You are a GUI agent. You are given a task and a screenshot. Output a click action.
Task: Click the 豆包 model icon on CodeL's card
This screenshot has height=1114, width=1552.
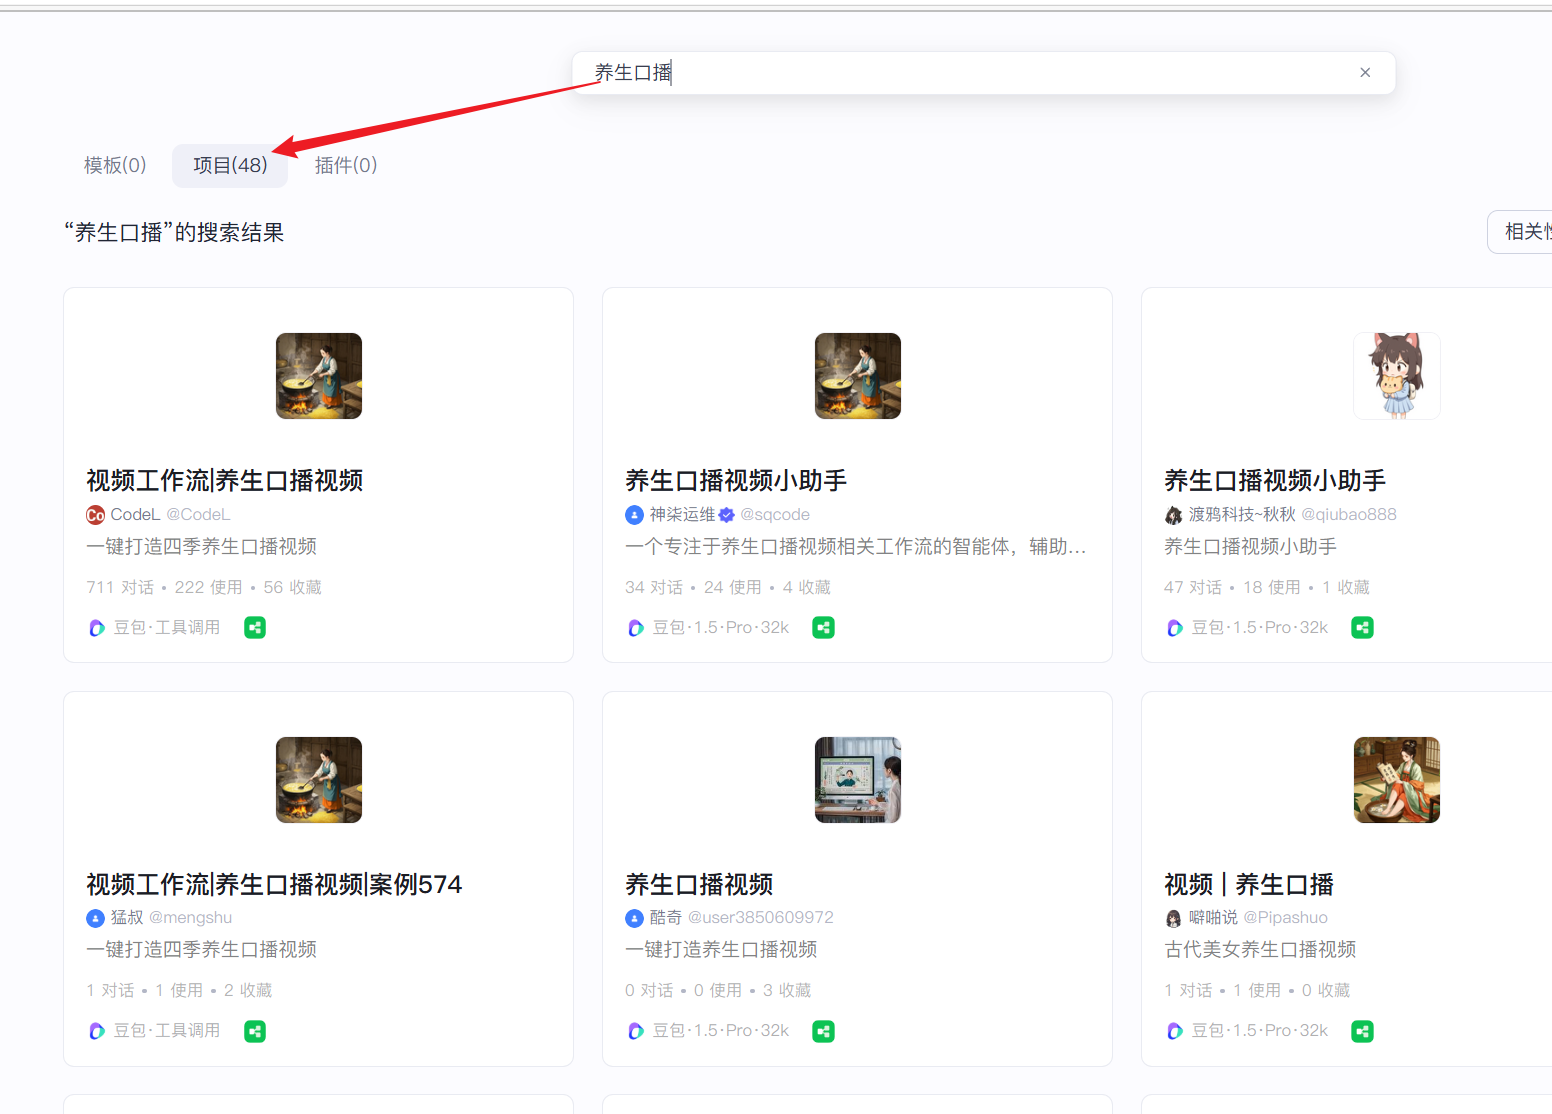tap(97, 628)
